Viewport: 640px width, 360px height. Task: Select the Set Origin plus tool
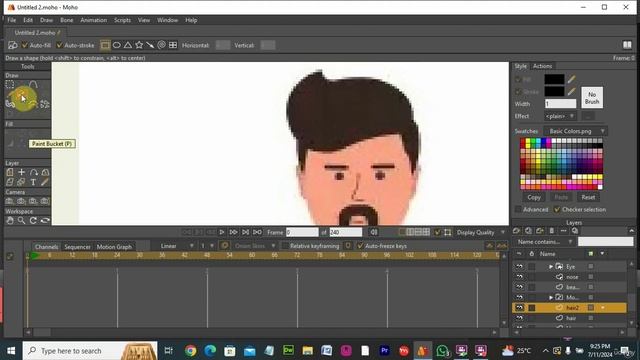(x=21, y=172)
